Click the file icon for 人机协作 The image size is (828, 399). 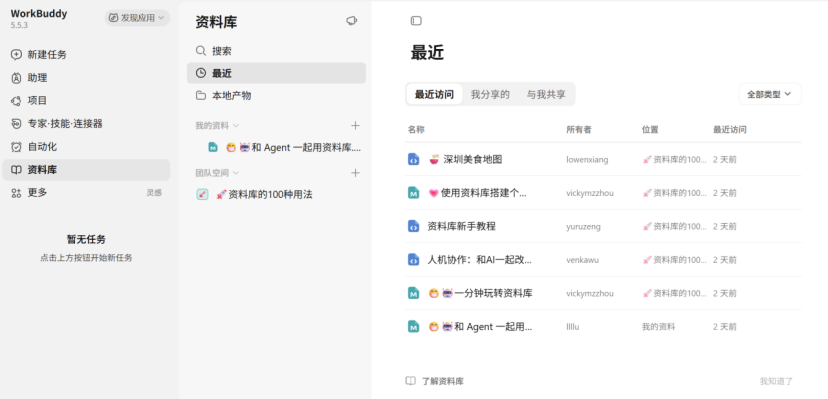[x=413, y=260]
